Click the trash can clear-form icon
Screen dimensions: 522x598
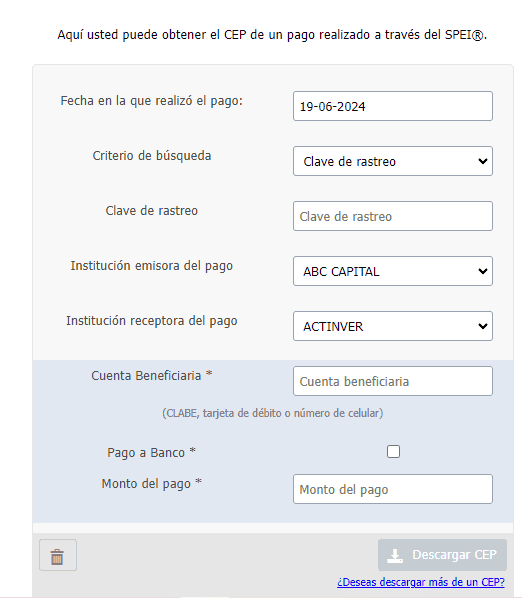(x=58, y=555)
